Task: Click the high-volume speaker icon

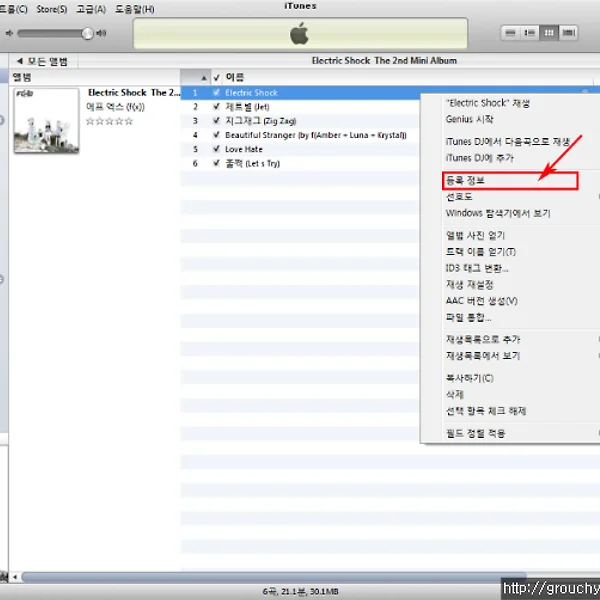Action: [x=101, y=33]
